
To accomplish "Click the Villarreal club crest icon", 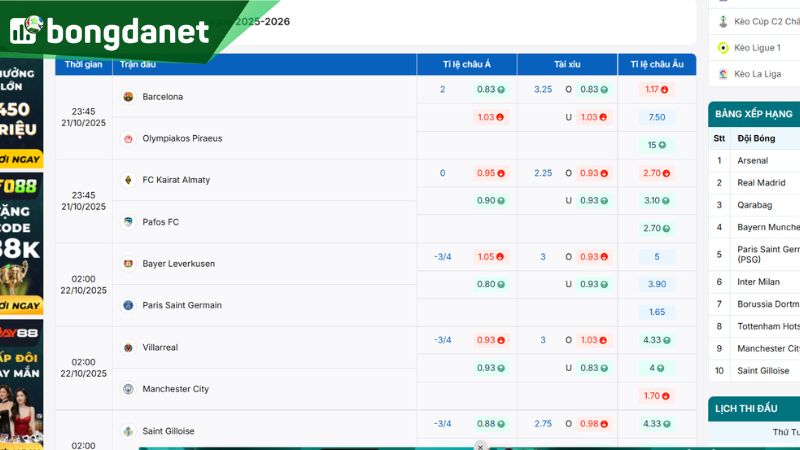I will point(128,348).
